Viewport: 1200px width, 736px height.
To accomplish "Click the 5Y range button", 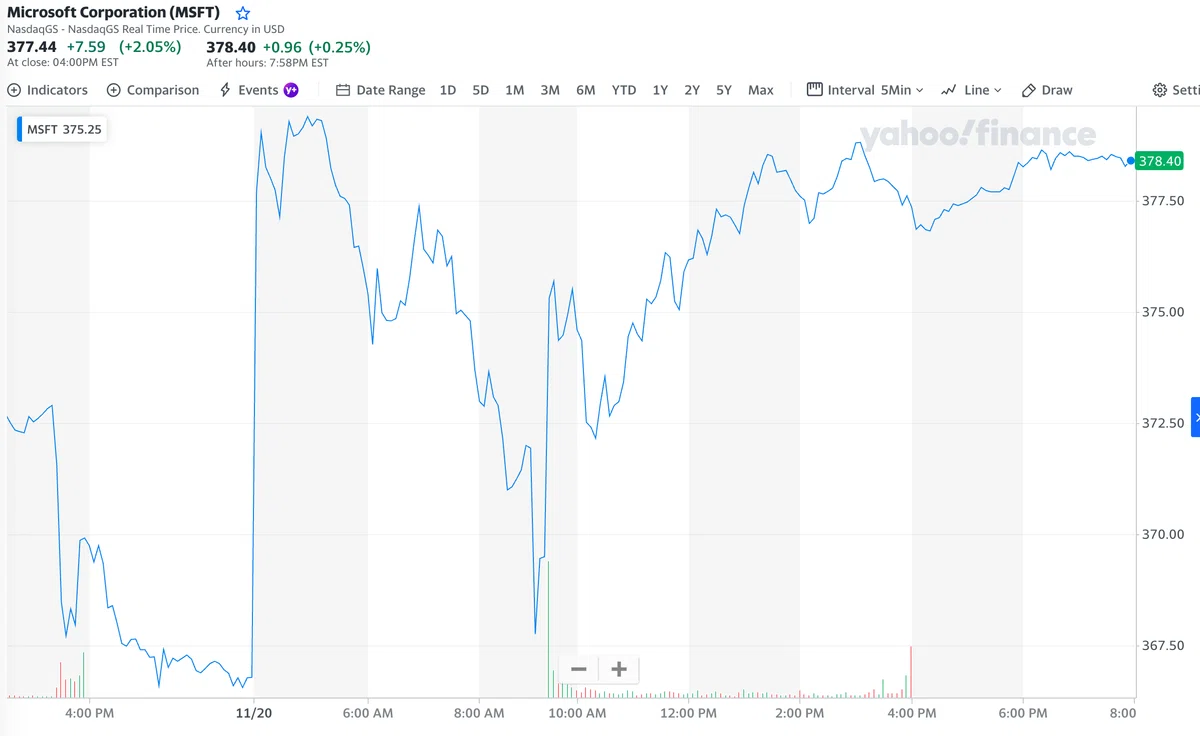I will pyautogui.click(x=724, y=90).
